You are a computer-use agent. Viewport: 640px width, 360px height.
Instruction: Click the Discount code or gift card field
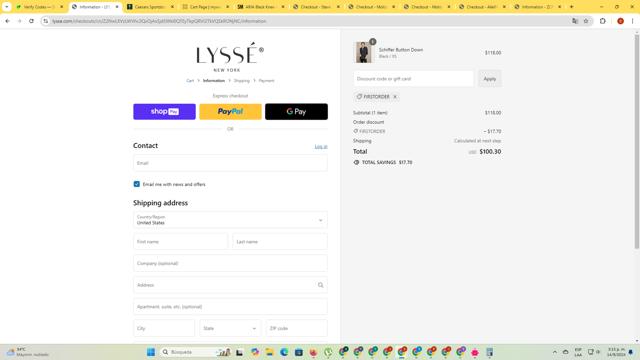pyautogui.click(x=413, y=79)
